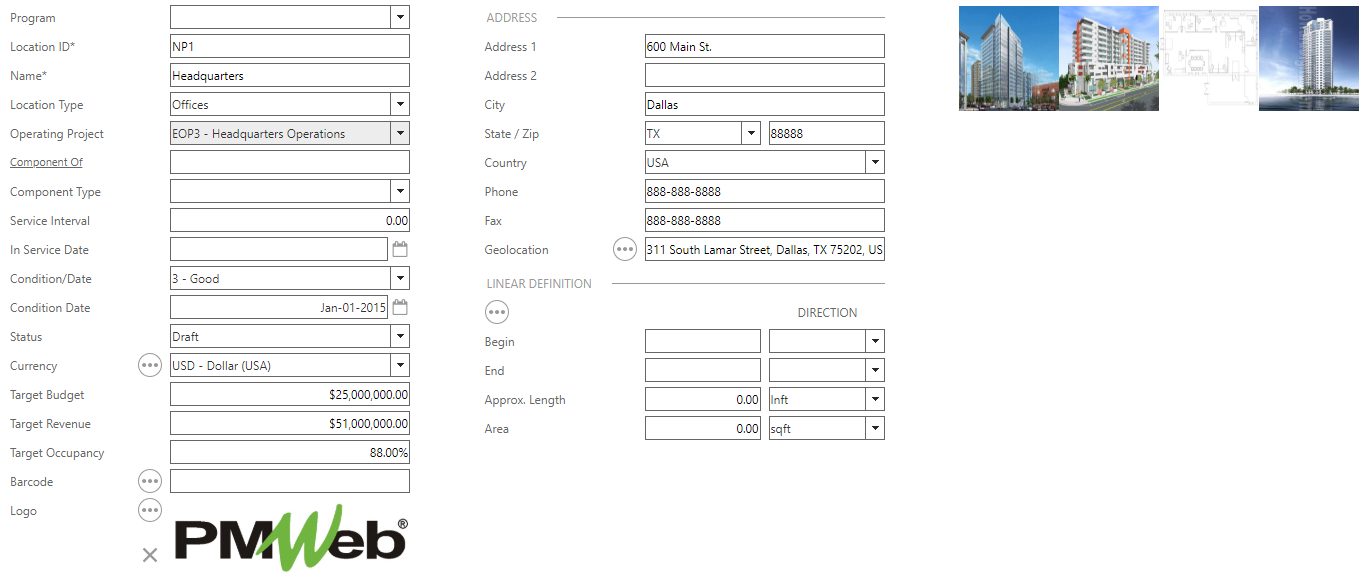Remove the PMWeb logo with X icon
The width and height of the screenshot is (1366, 586).
click(x=150, y=555)
